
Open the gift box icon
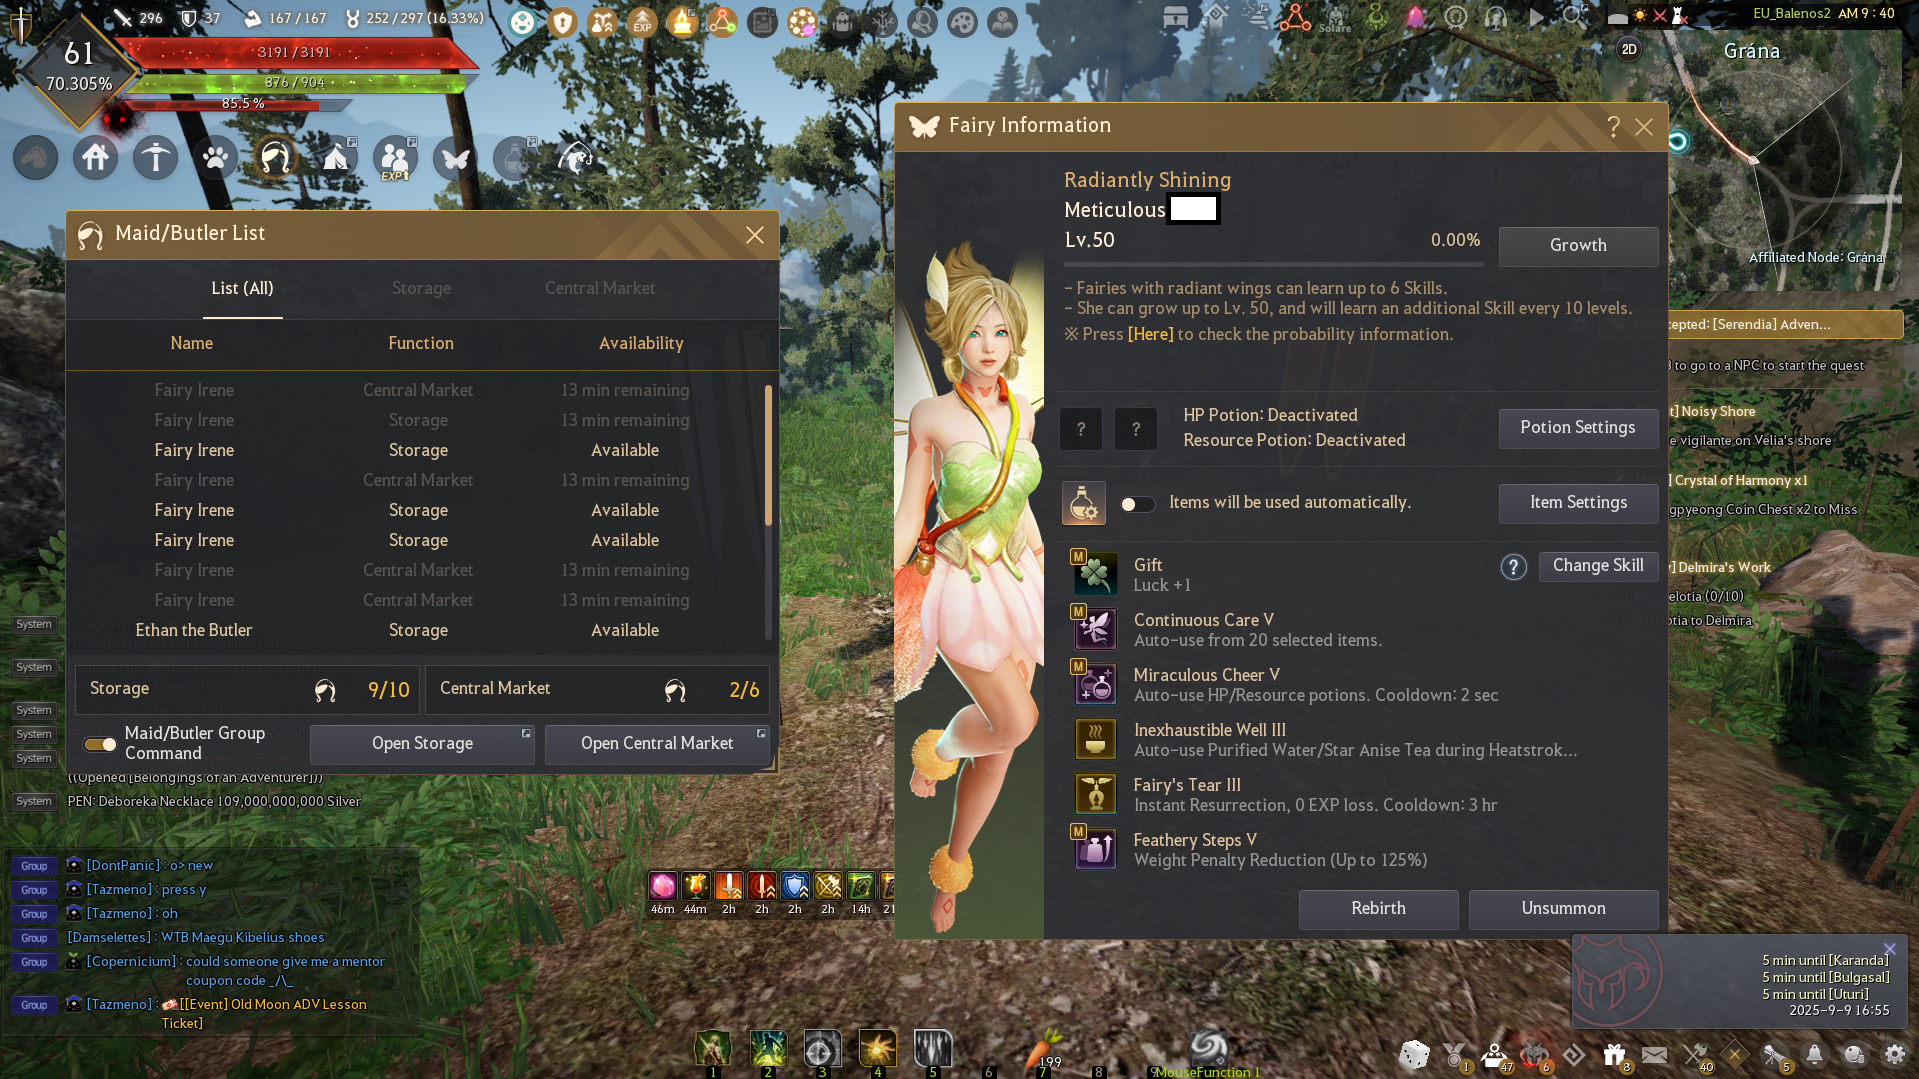1614,1055
